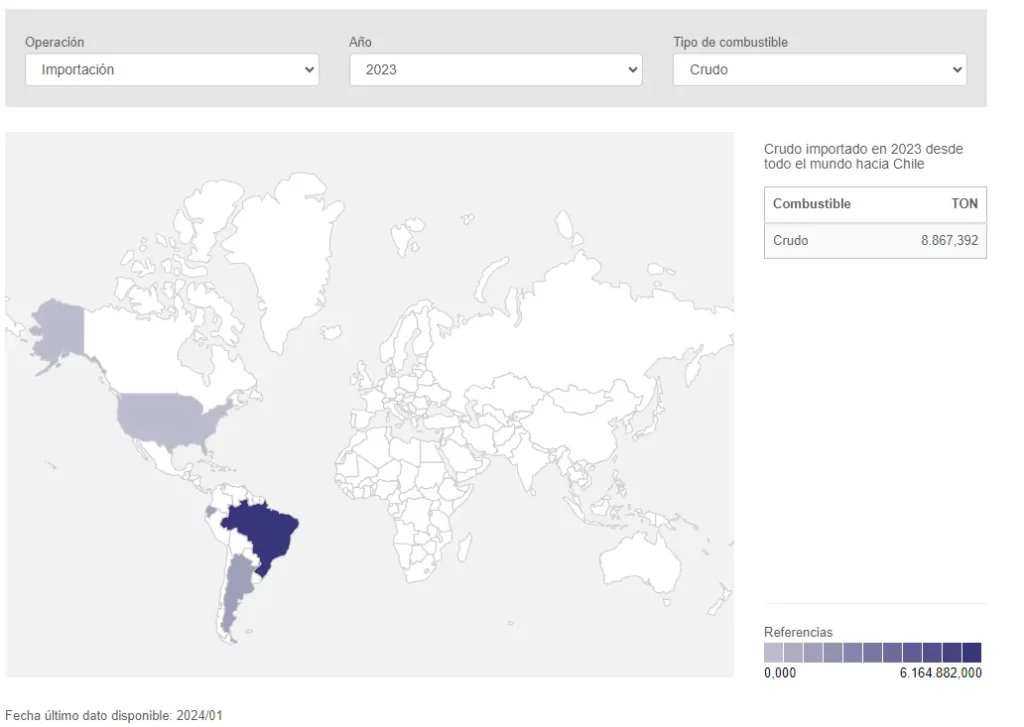Click the lightest swatch in Referencias legend
Image resolution: width=1024 pixels, height=727 pixels.
(774, 653)
